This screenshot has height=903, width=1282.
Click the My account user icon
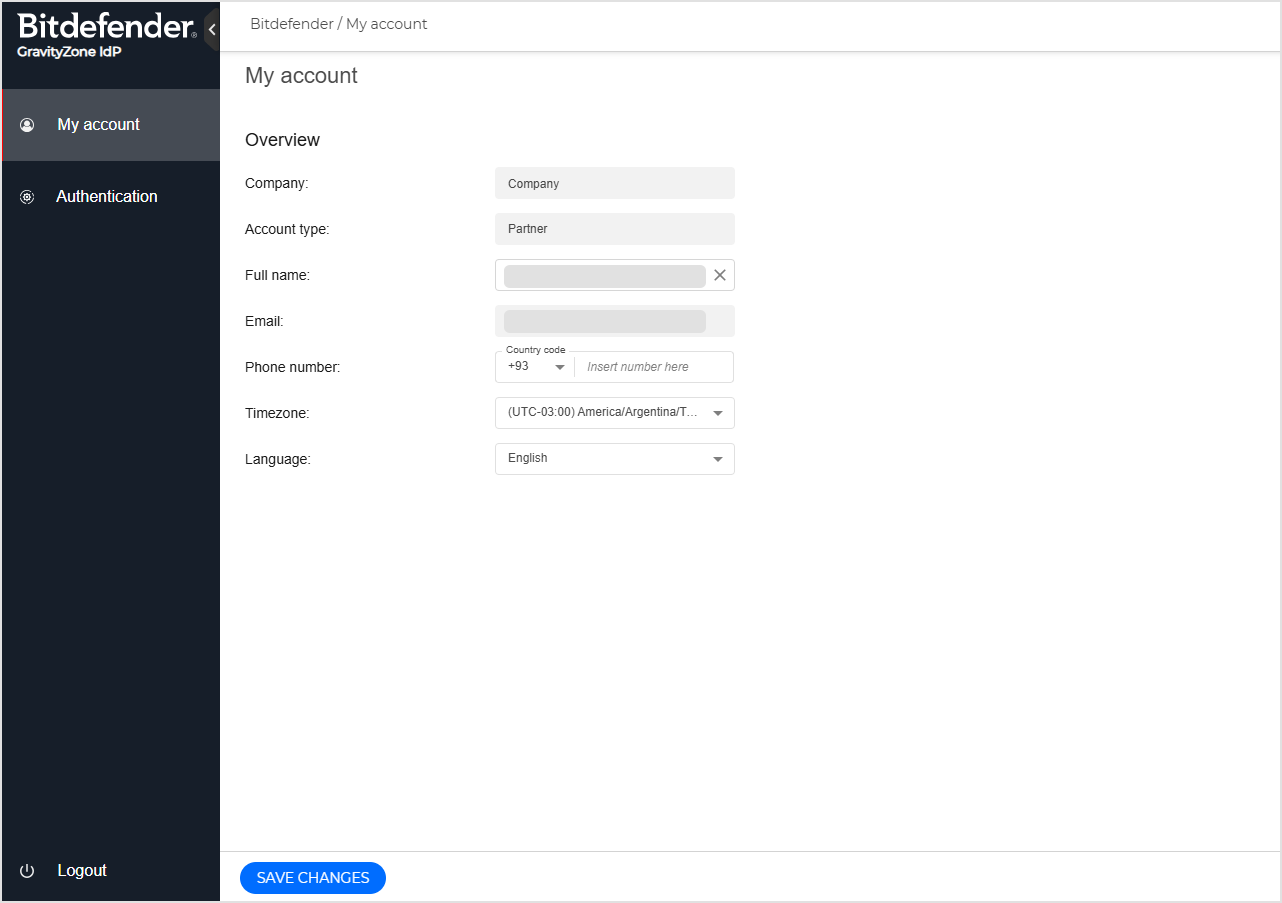[27, 125]
